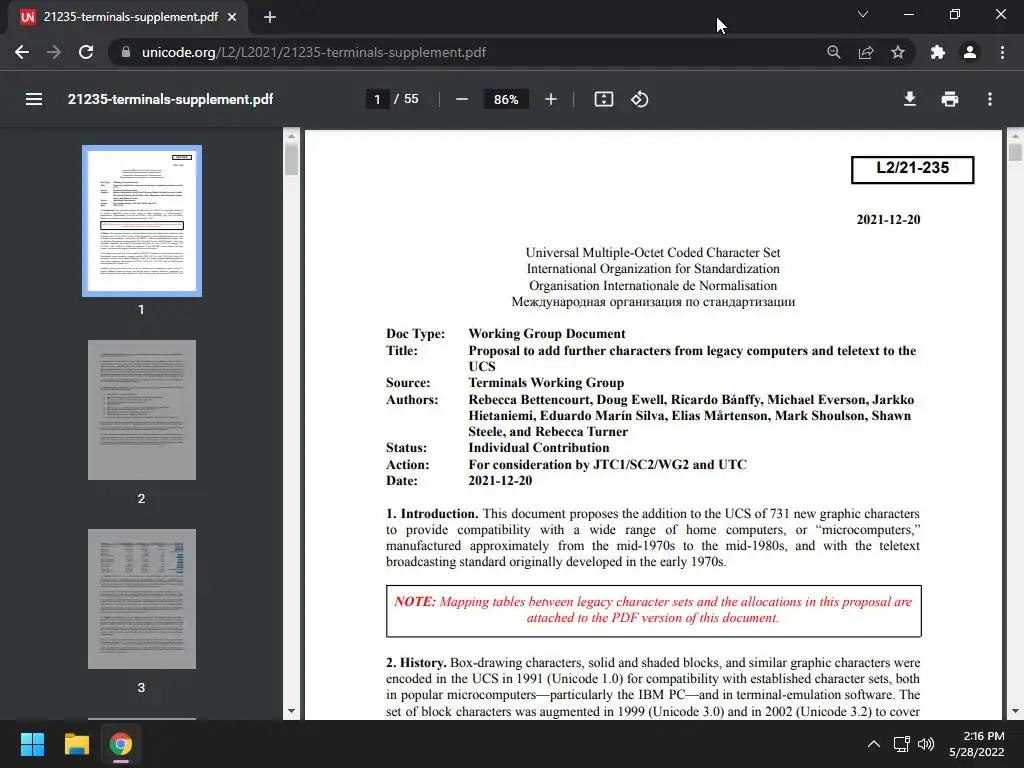Viewport: 1024px width, 768px height.
Task: Zoom out with the minus button
Action: coord(462,99)
